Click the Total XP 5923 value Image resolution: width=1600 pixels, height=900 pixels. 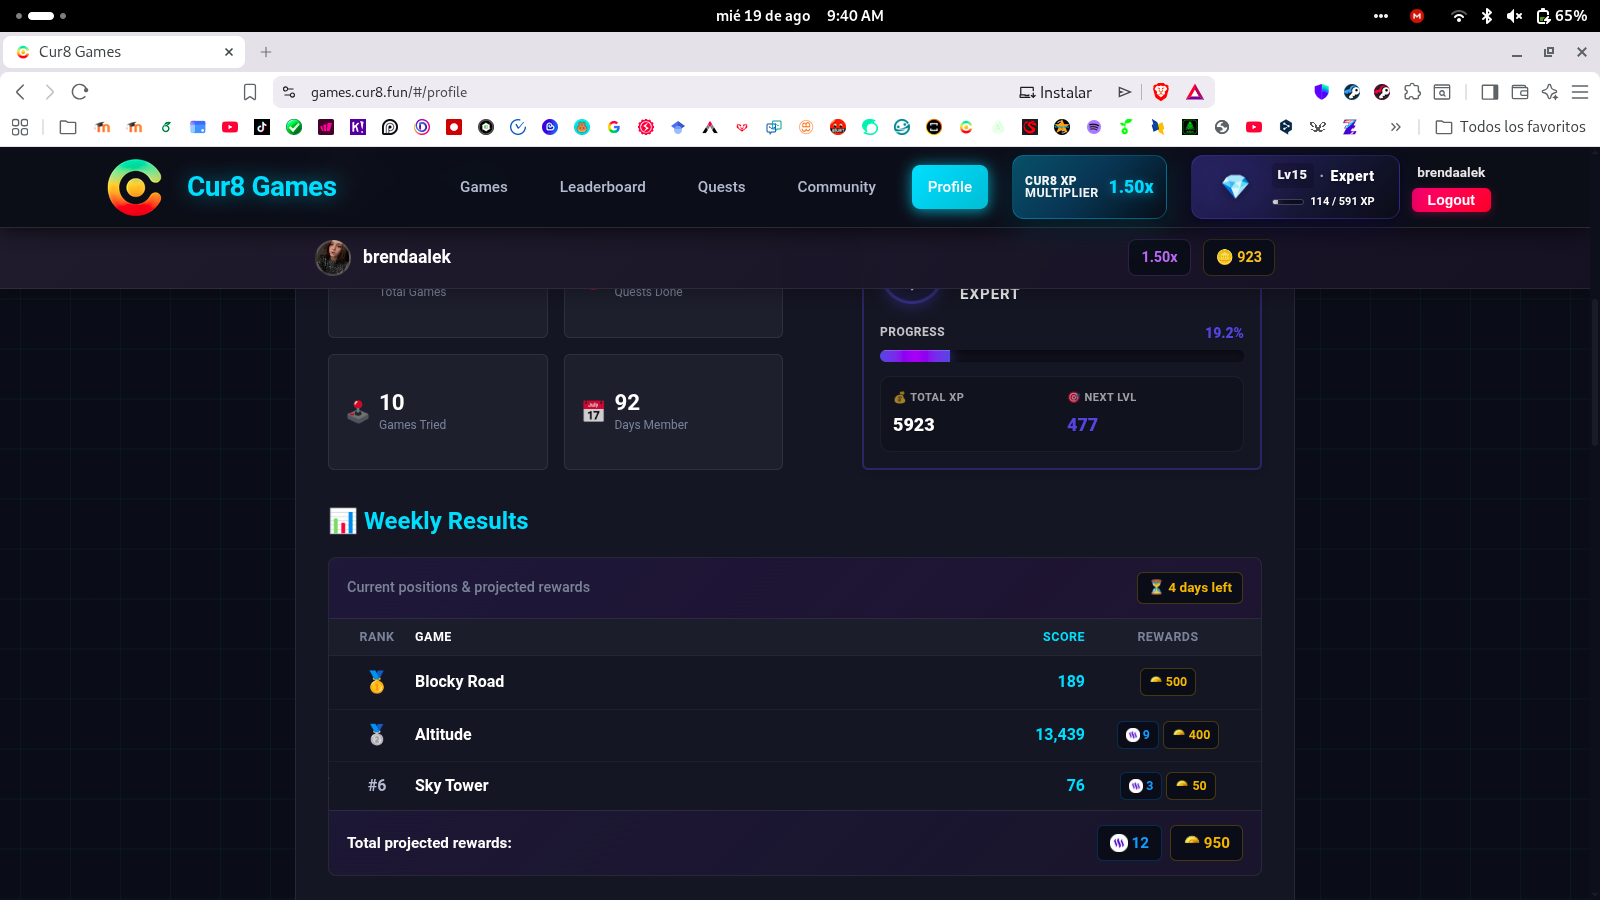click(914, 425)
